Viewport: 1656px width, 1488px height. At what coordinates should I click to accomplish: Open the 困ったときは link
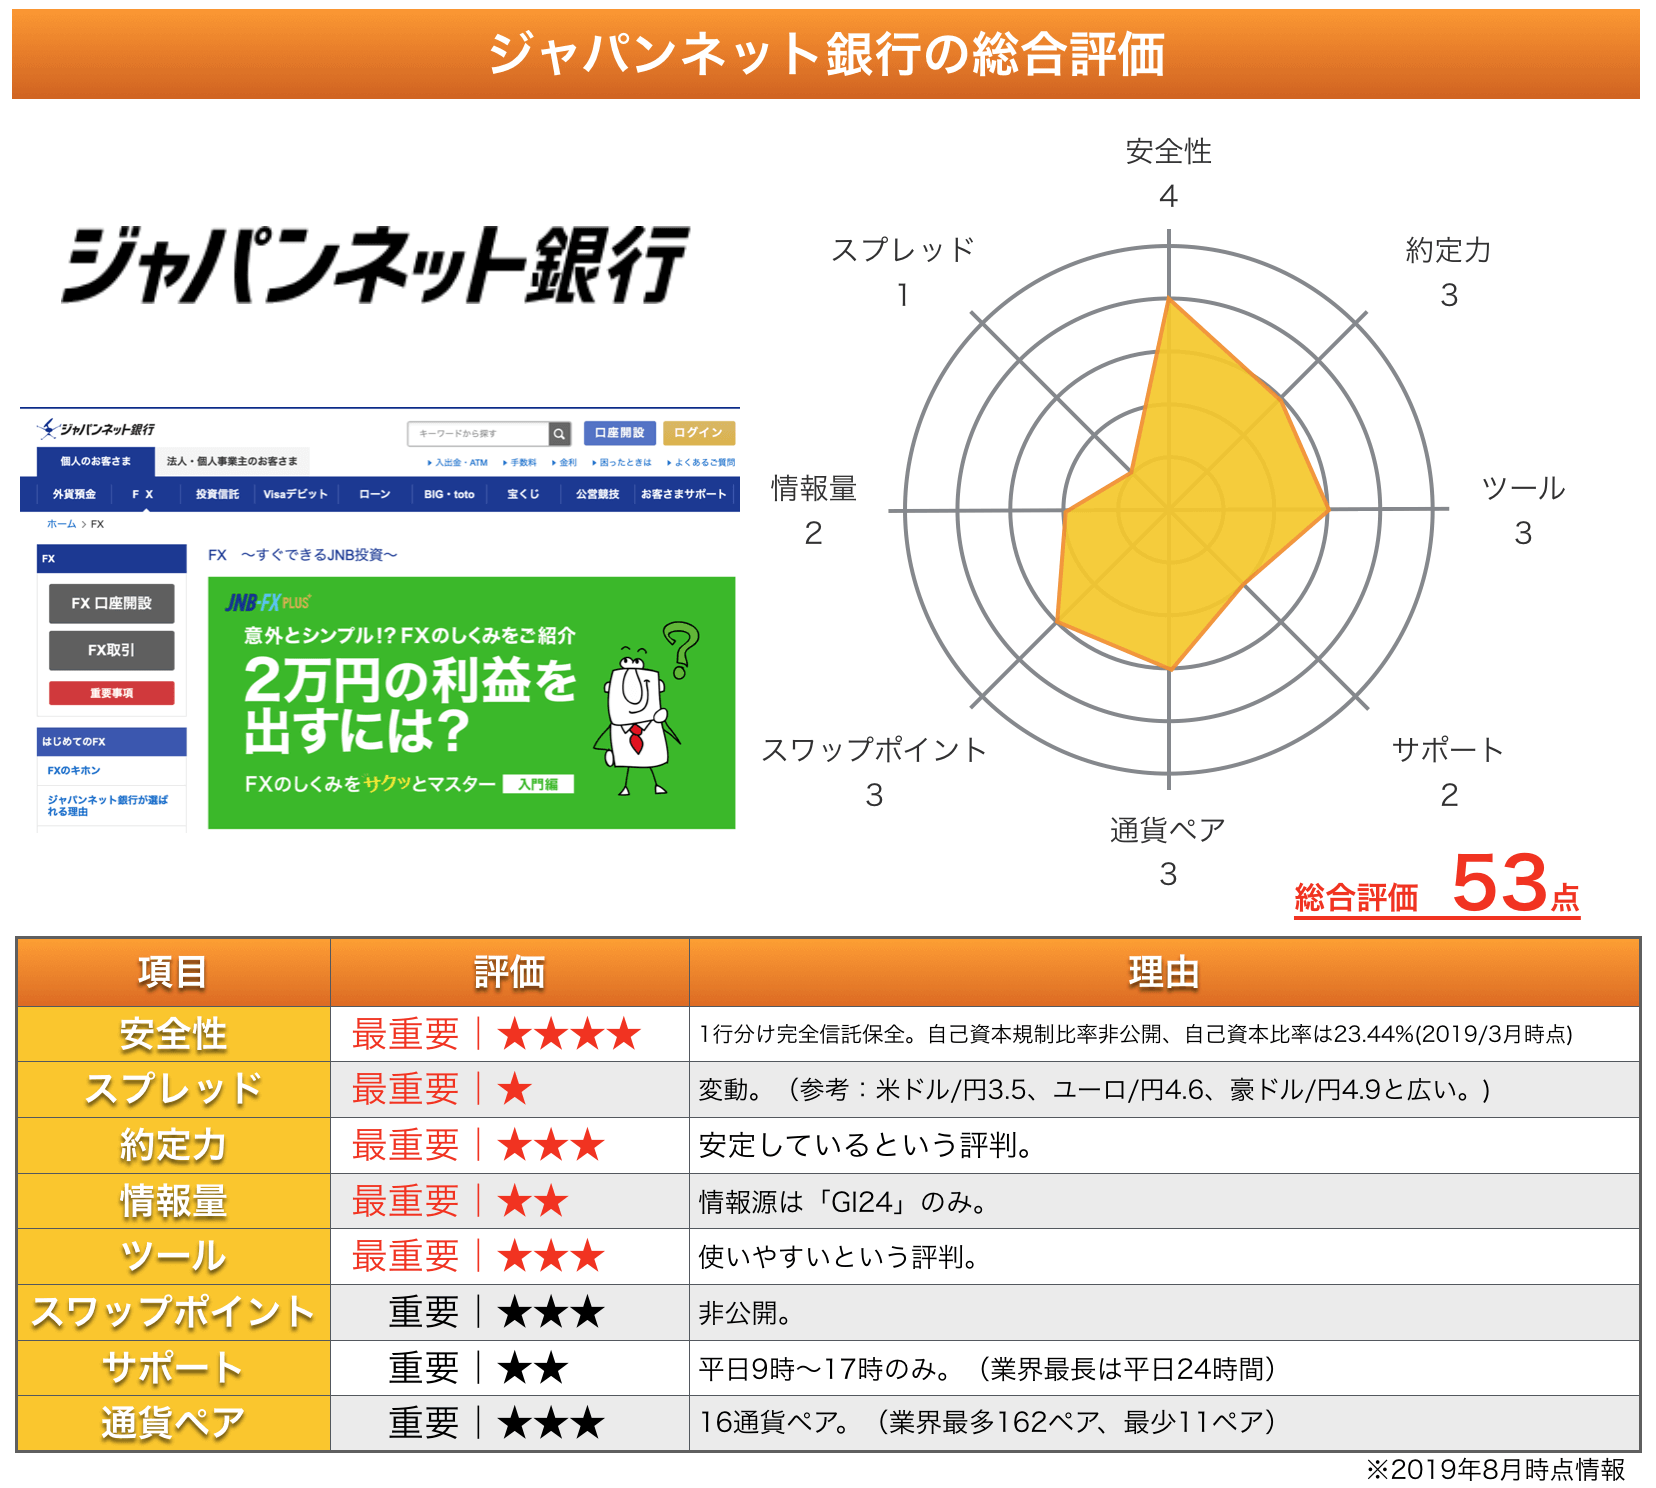coord(622,463)
